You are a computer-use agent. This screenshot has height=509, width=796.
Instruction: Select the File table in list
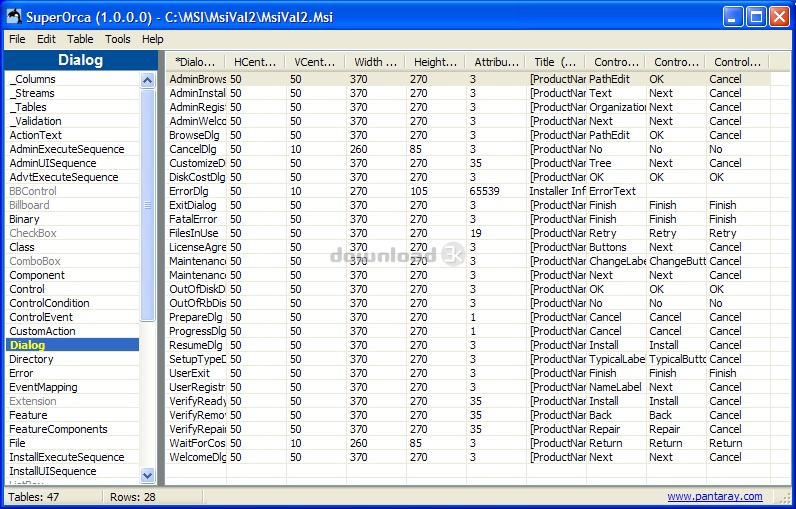[x=73, y=443]
